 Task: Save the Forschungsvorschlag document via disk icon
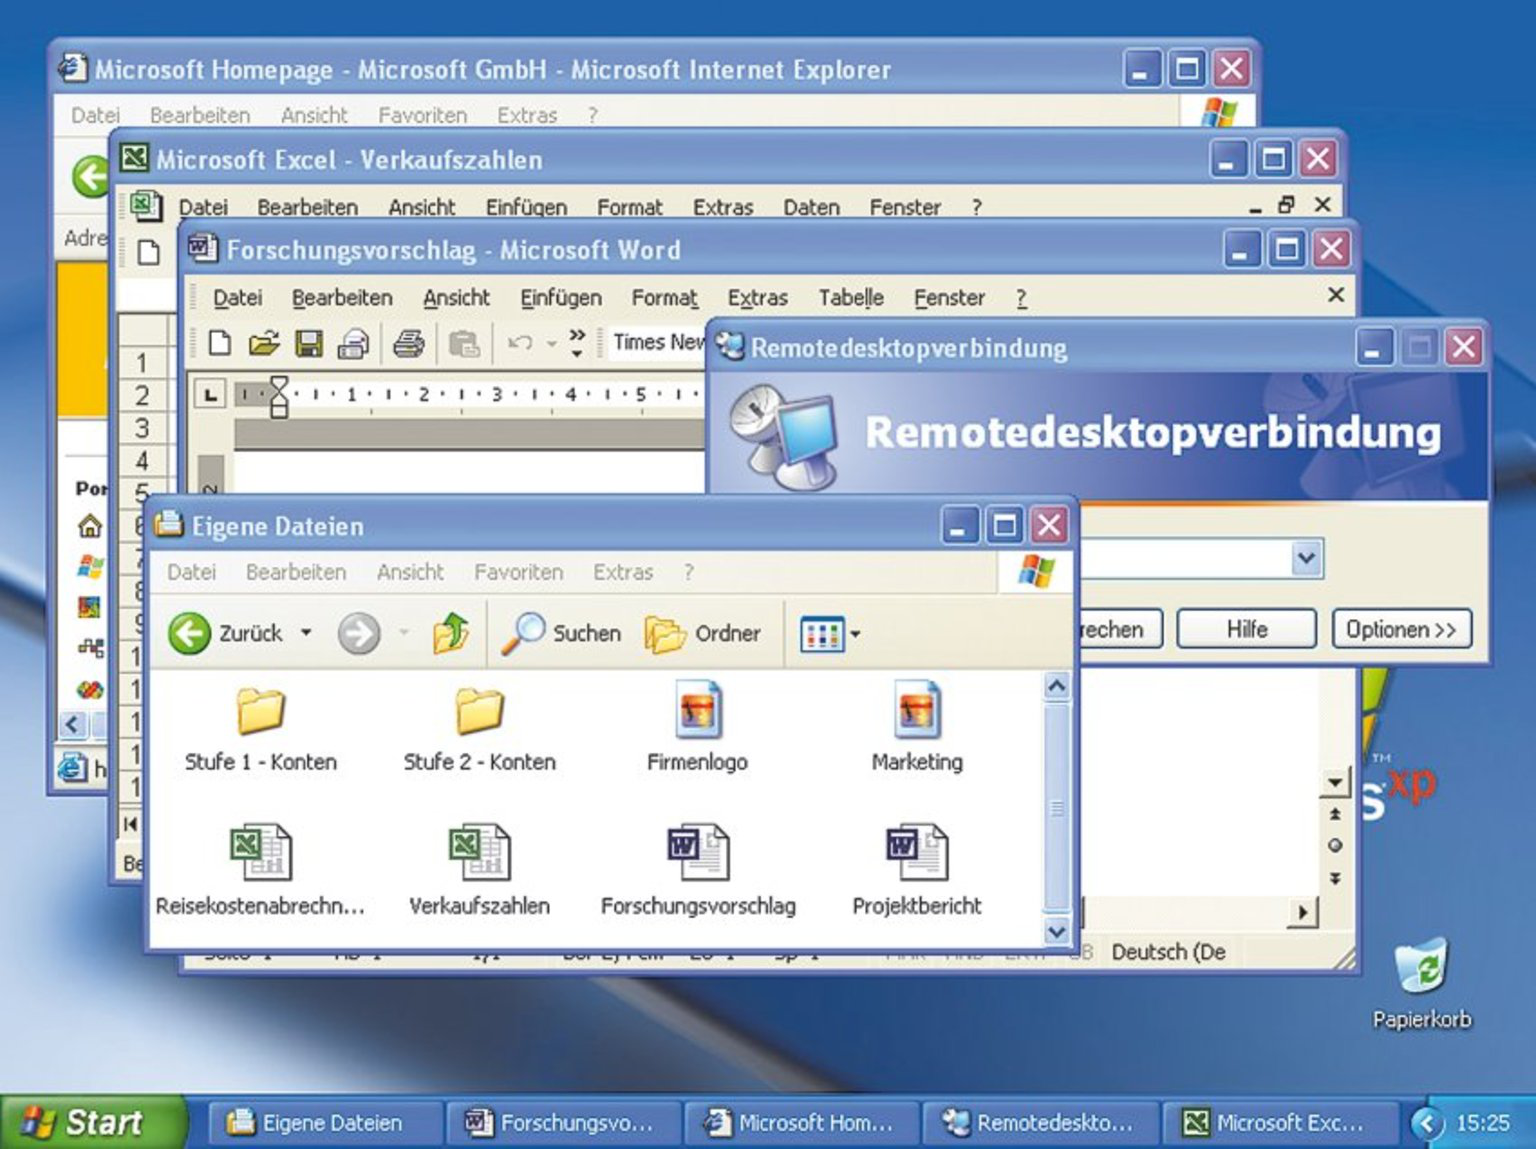[310, 343]
